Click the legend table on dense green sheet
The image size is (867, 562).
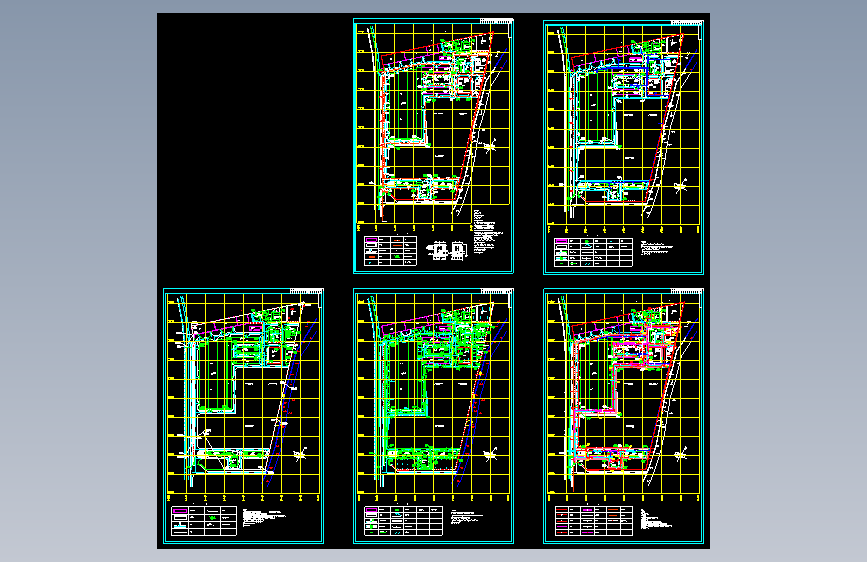[x=403, y=521]
